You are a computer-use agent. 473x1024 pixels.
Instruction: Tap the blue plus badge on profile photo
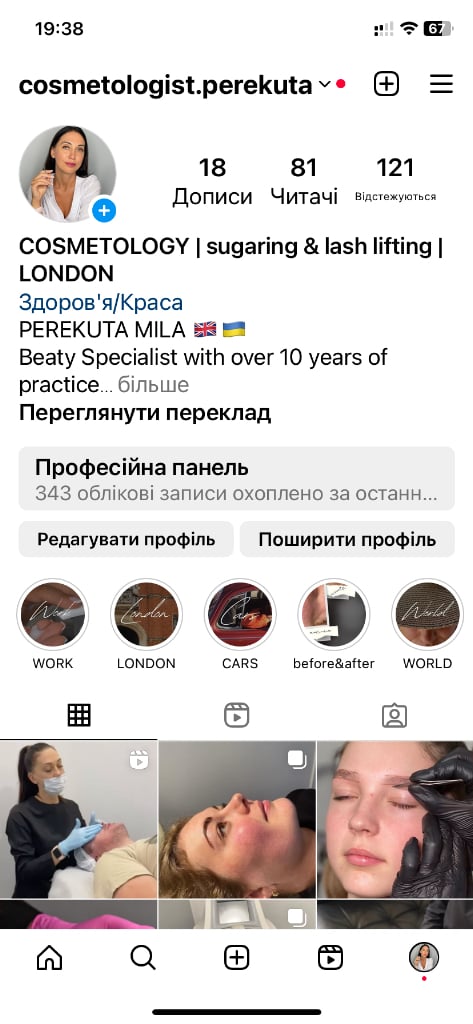(x=104, y=210)
